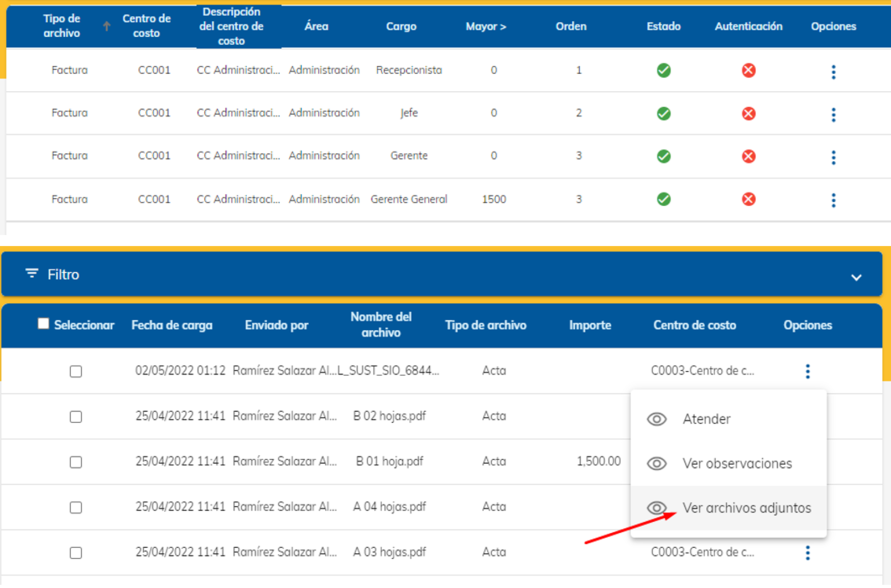The height and width of the screenshot is (588, 891).
Task: Check the box for the 02/05/2022 01:12 row
Action: (76, 372)
